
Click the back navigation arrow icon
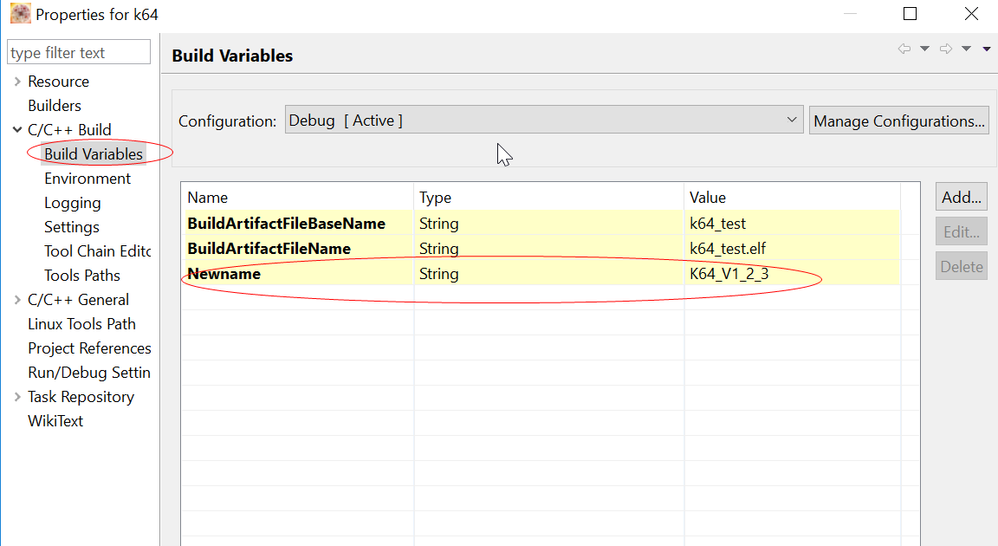[x=904, y=49]
